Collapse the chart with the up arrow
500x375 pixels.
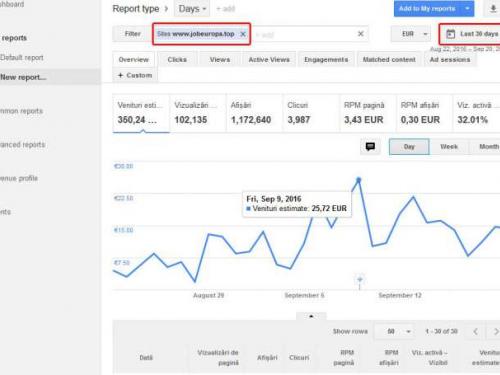(x=311, y=316)
